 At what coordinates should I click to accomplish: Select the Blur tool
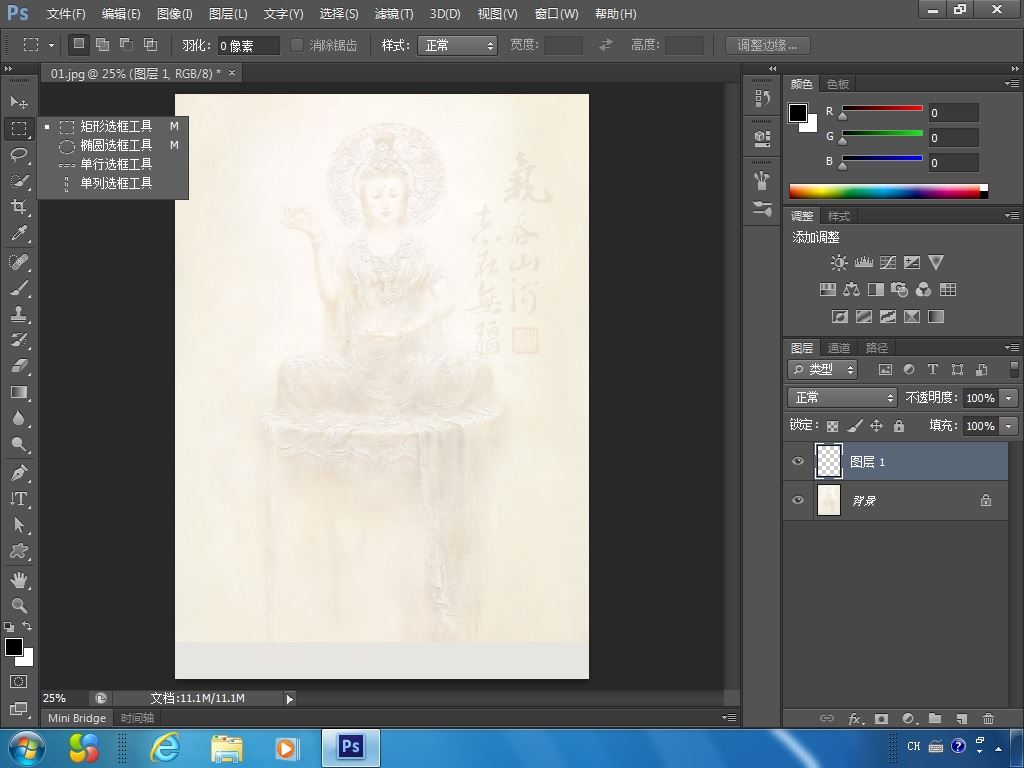click(x=18, y=419)
